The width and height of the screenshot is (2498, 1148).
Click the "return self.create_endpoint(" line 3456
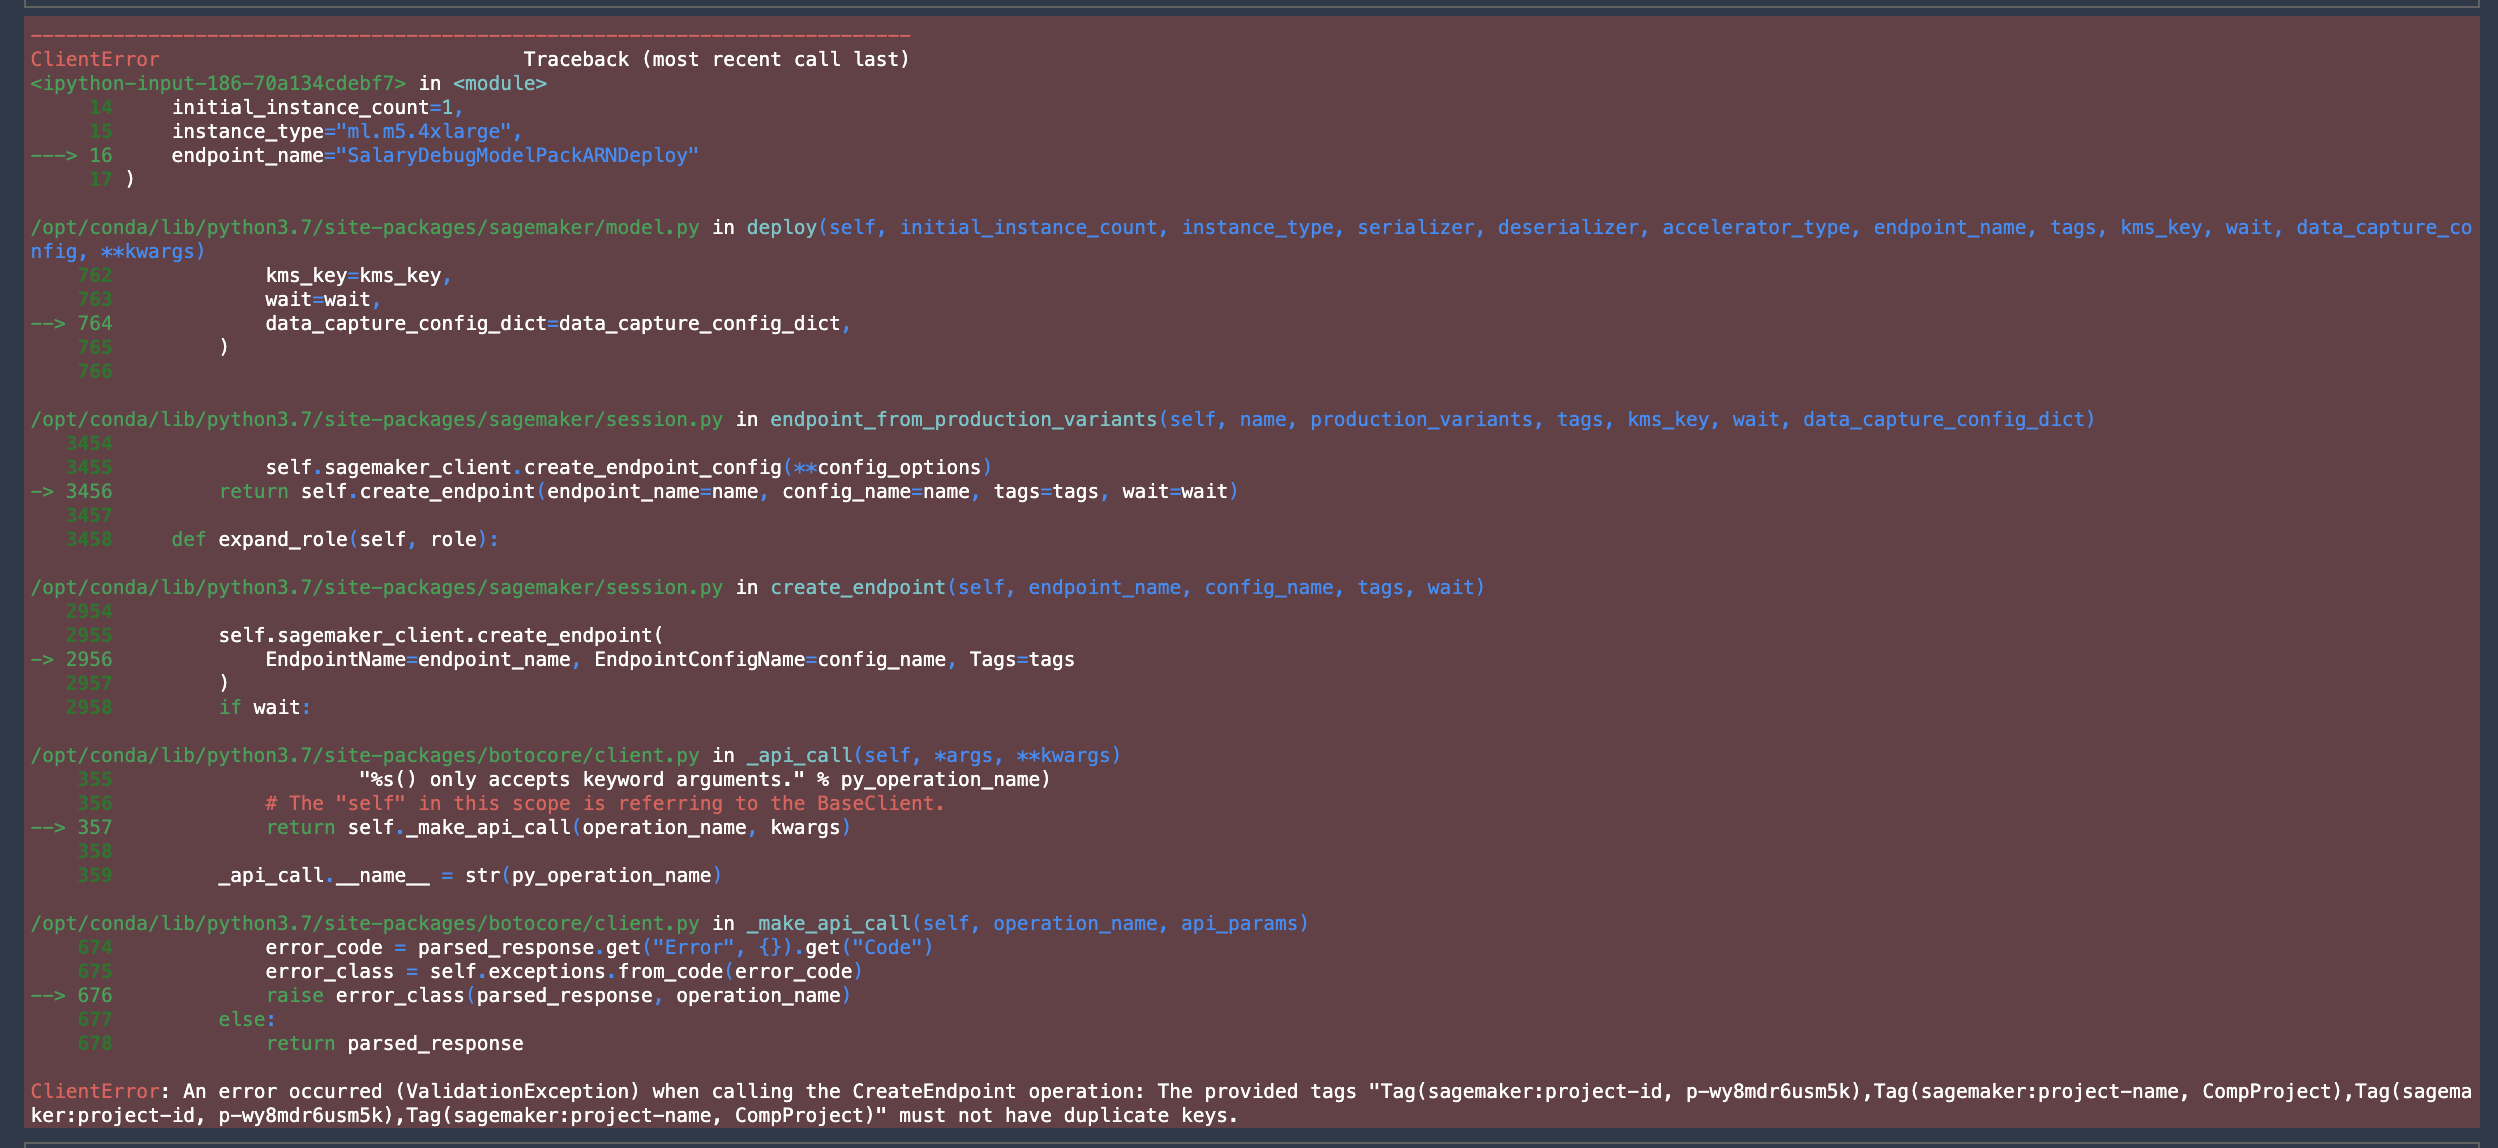(x=728, y=491)
